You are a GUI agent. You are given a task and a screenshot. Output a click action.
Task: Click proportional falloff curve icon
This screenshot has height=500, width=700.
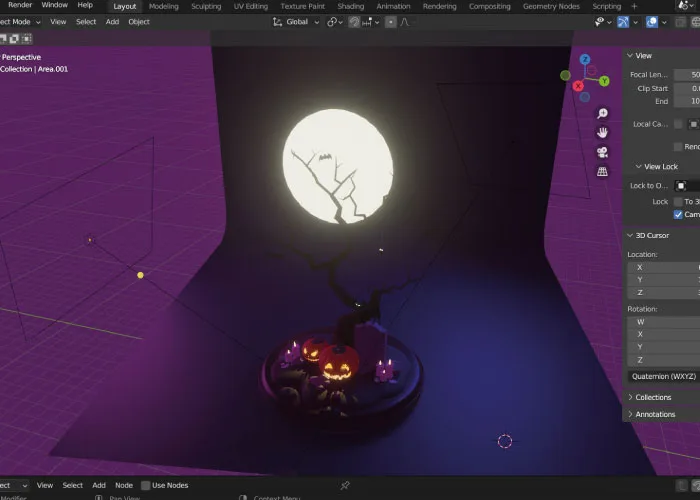pos(405,22)
